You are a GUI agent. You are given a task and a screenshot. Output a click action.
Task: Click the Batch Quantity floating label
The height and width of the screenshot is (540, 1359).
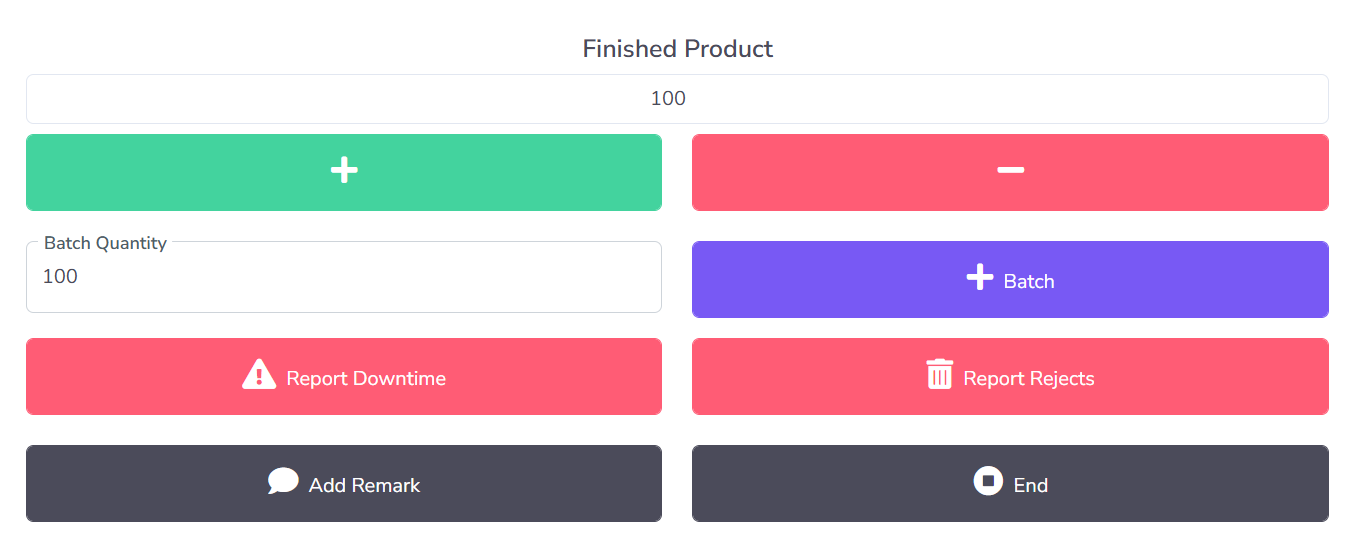pos(105,243)
